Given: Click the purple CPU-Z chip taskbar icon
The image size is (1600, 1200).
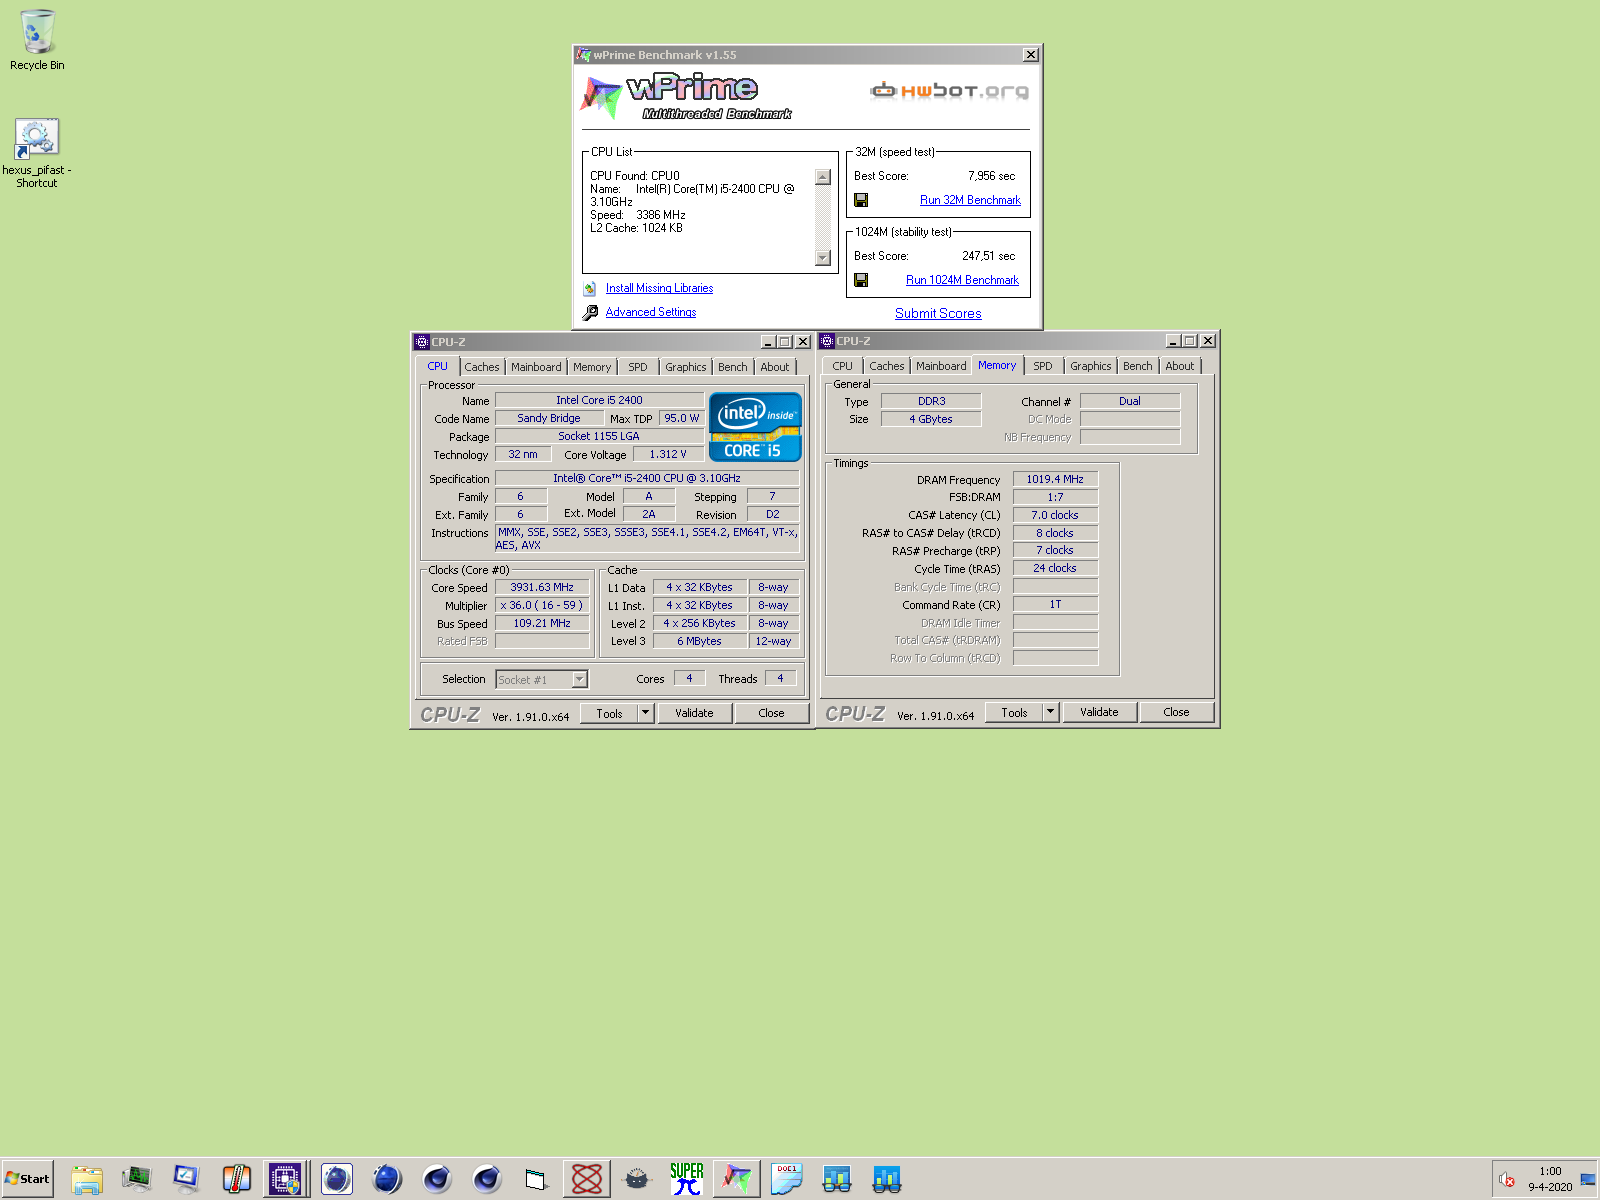Looking at the screenshot, I should coord(285,1179).
